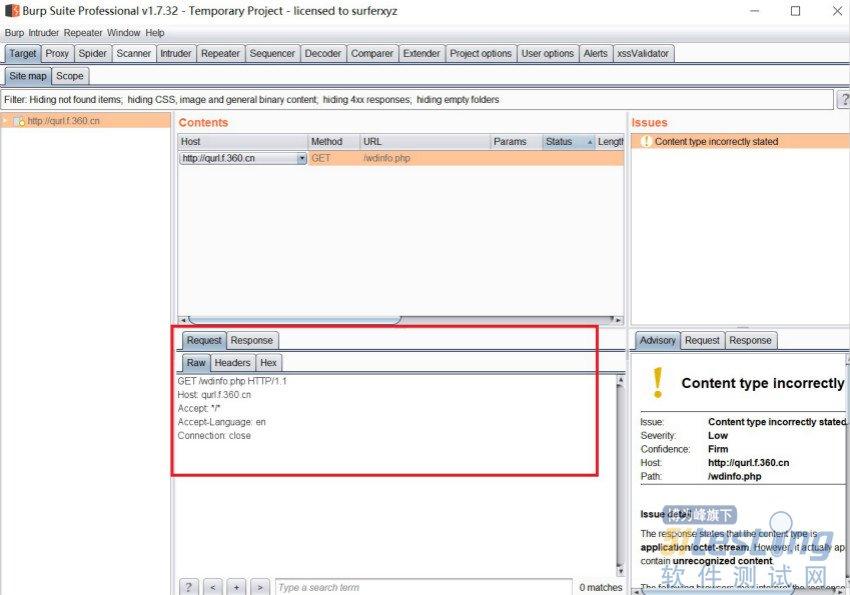Open the Repeater menu item

(x=83, y=32)
